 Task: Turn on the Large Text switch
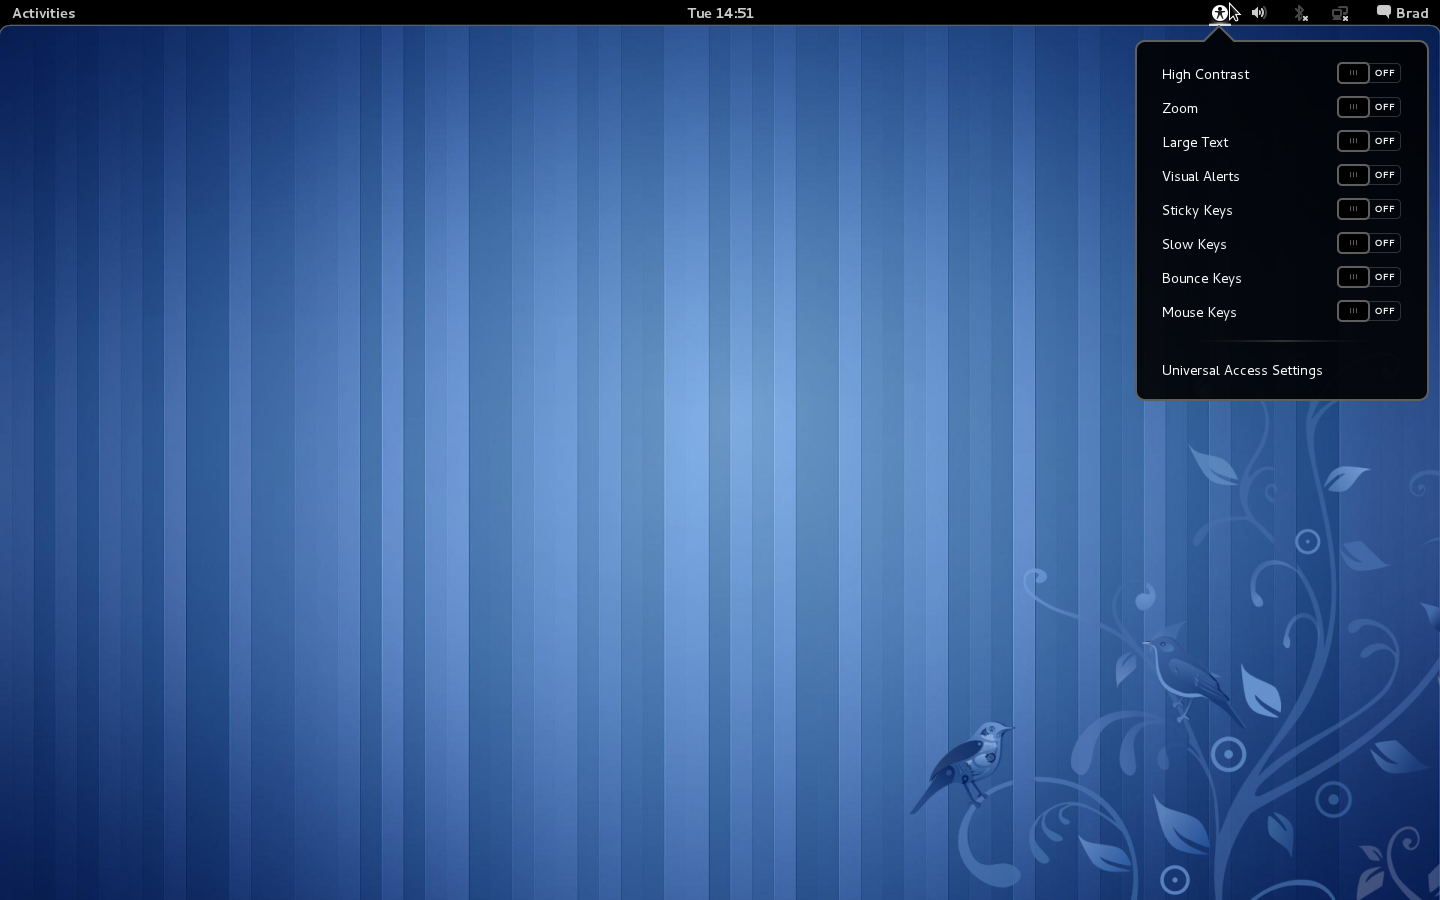point(1368,141)
